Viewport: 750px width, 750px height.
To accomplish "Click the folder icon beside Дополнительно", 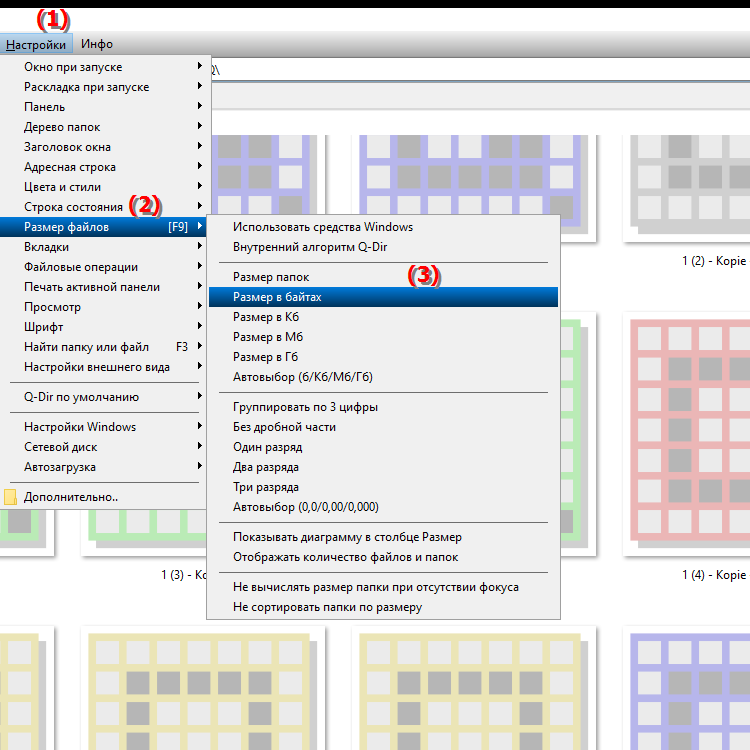I will click(x=10, y=497).
